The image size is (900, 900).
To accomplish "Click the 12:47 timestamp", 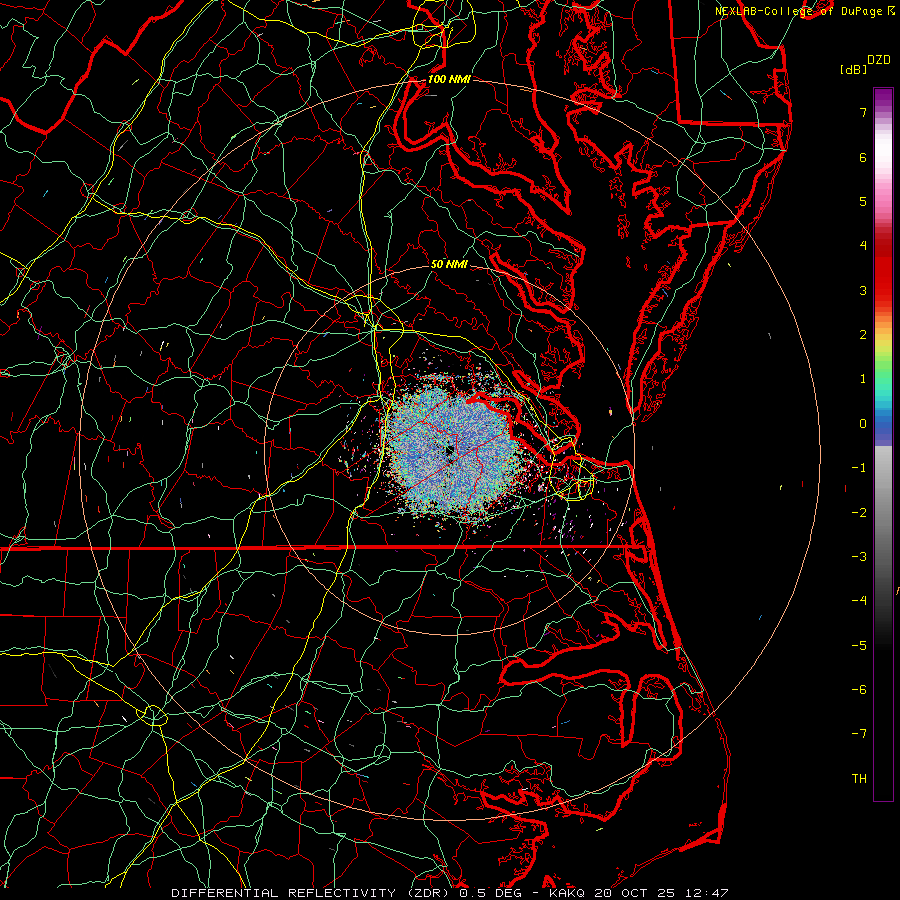I will click(708, 893).
